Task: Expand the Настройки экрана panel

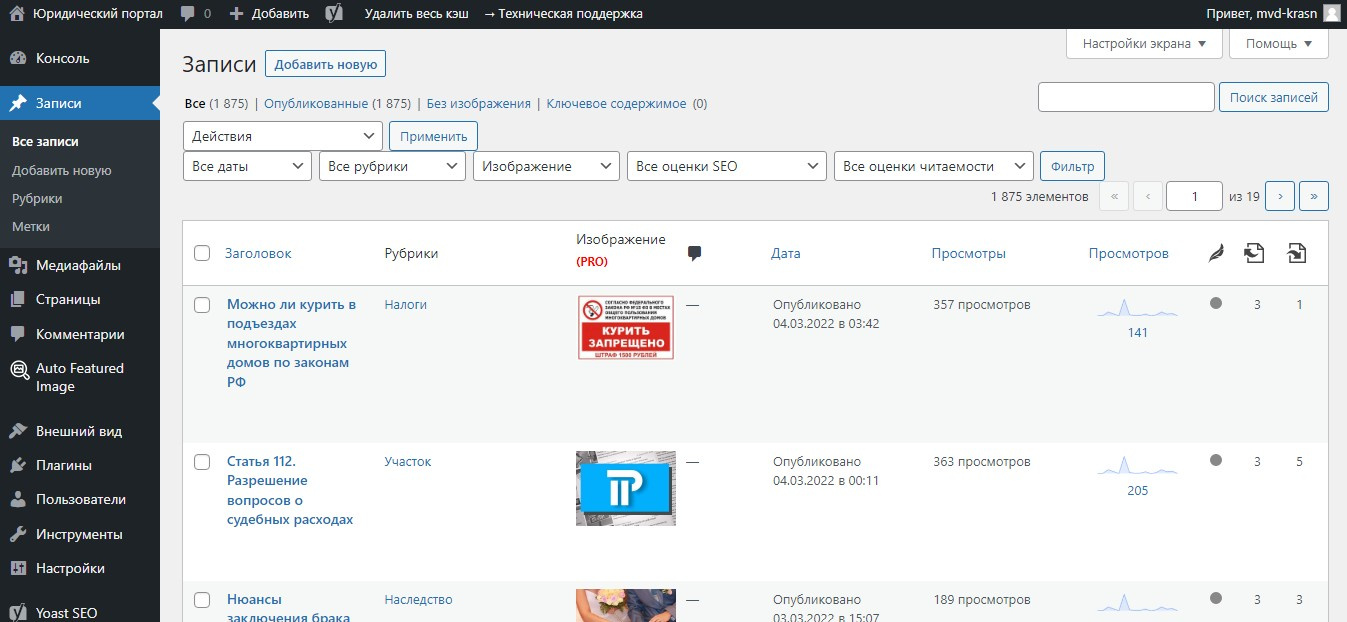Action: point(1145,43)
